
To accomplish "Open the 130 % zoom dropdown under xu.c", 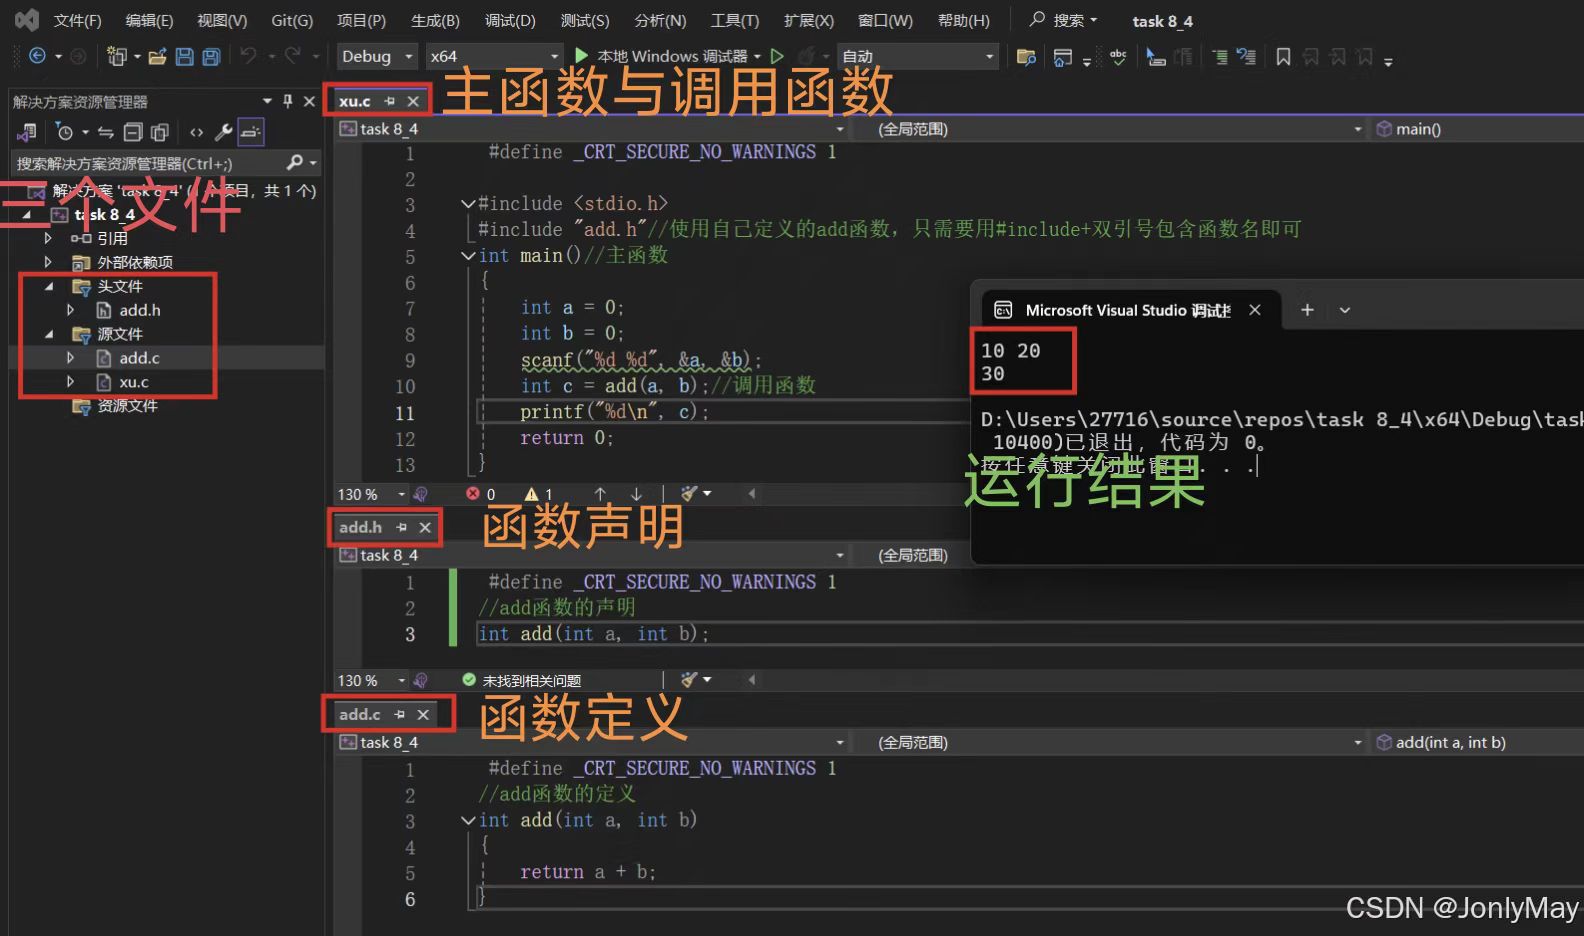I will [x=372, y=494].
